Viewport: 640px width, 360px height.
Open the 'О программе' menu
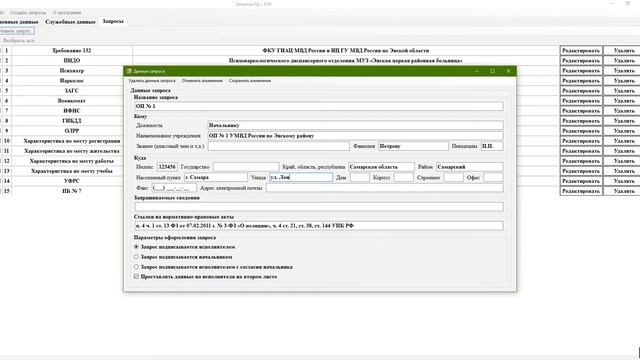pos(67,13)
